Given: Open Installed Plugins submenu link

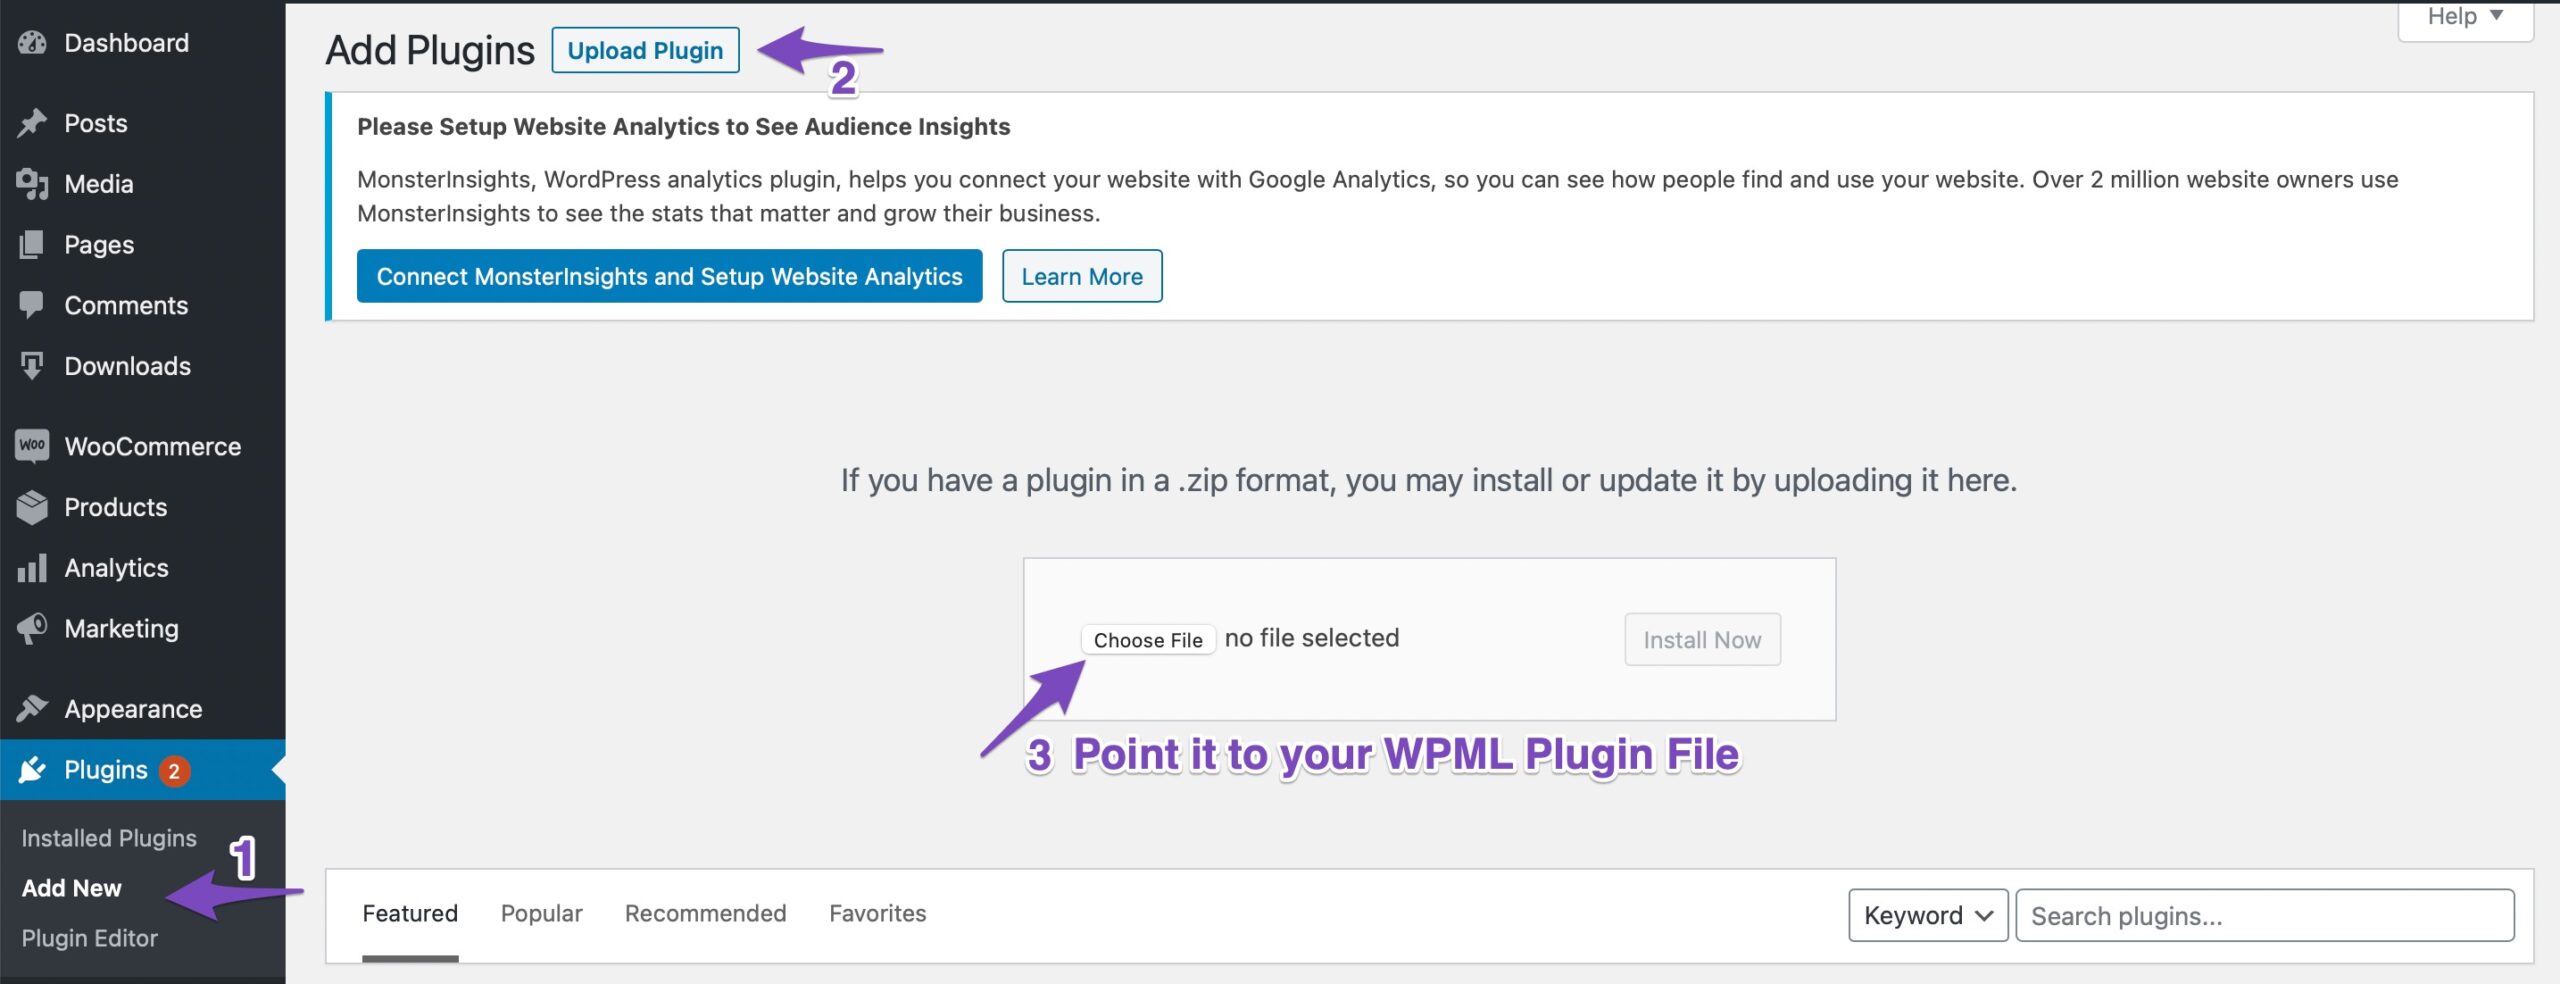Looking at the screenshot, I should [109, 838].
